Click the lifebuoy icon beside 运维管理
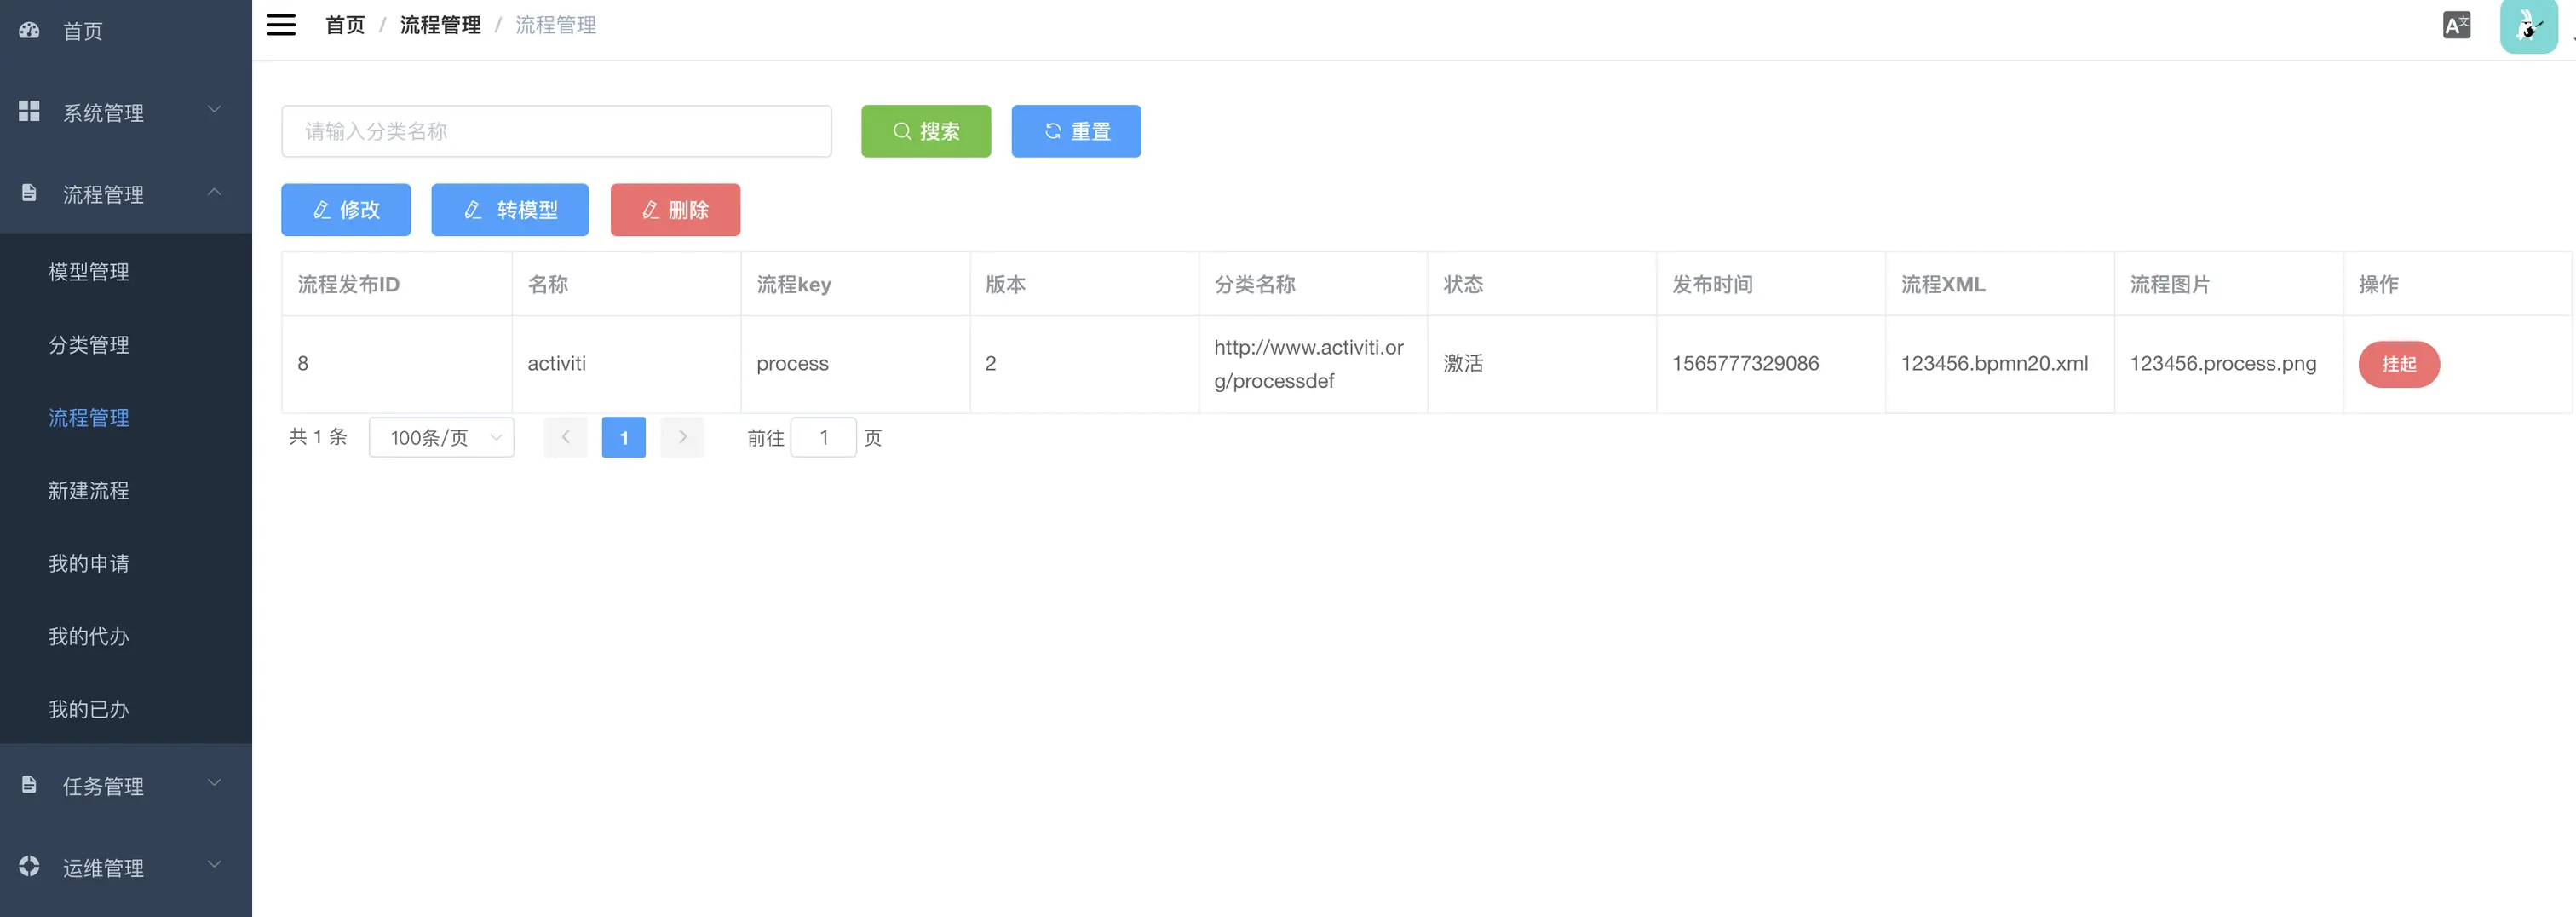 point(29,866)
